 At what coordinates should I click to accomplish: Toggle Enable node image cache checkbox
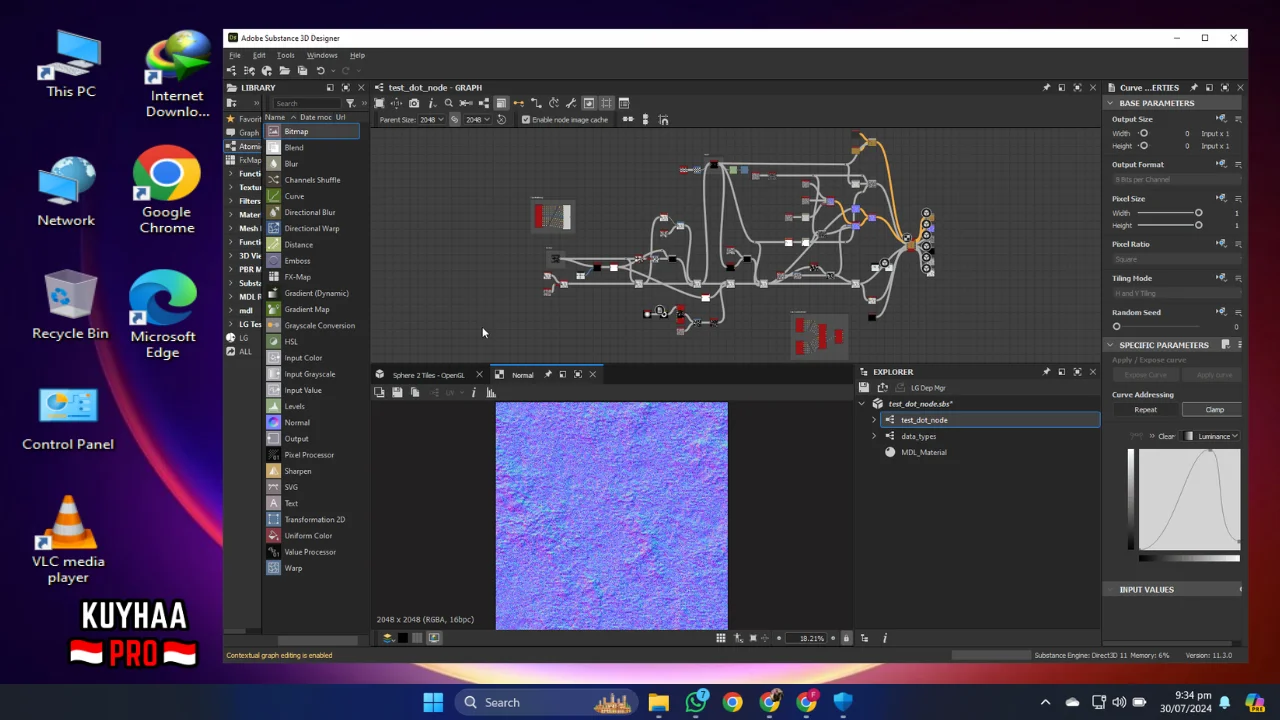(x=526, y=120)
